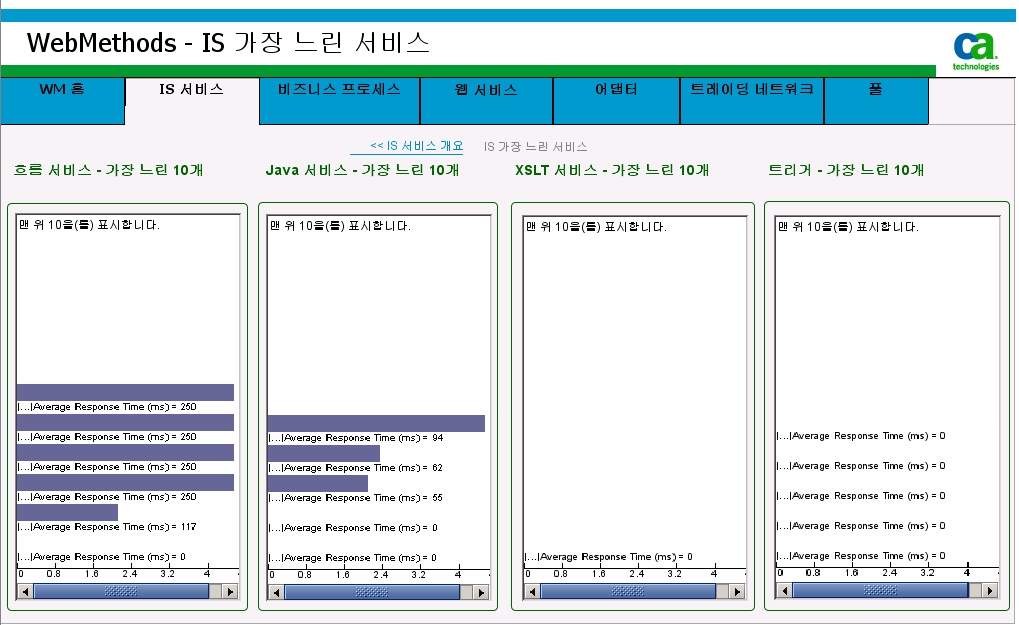Click left scroll arrow in 흐름 서비스 chart
The width and height of the screenshot is (1019, 625).
click(25, 591)
